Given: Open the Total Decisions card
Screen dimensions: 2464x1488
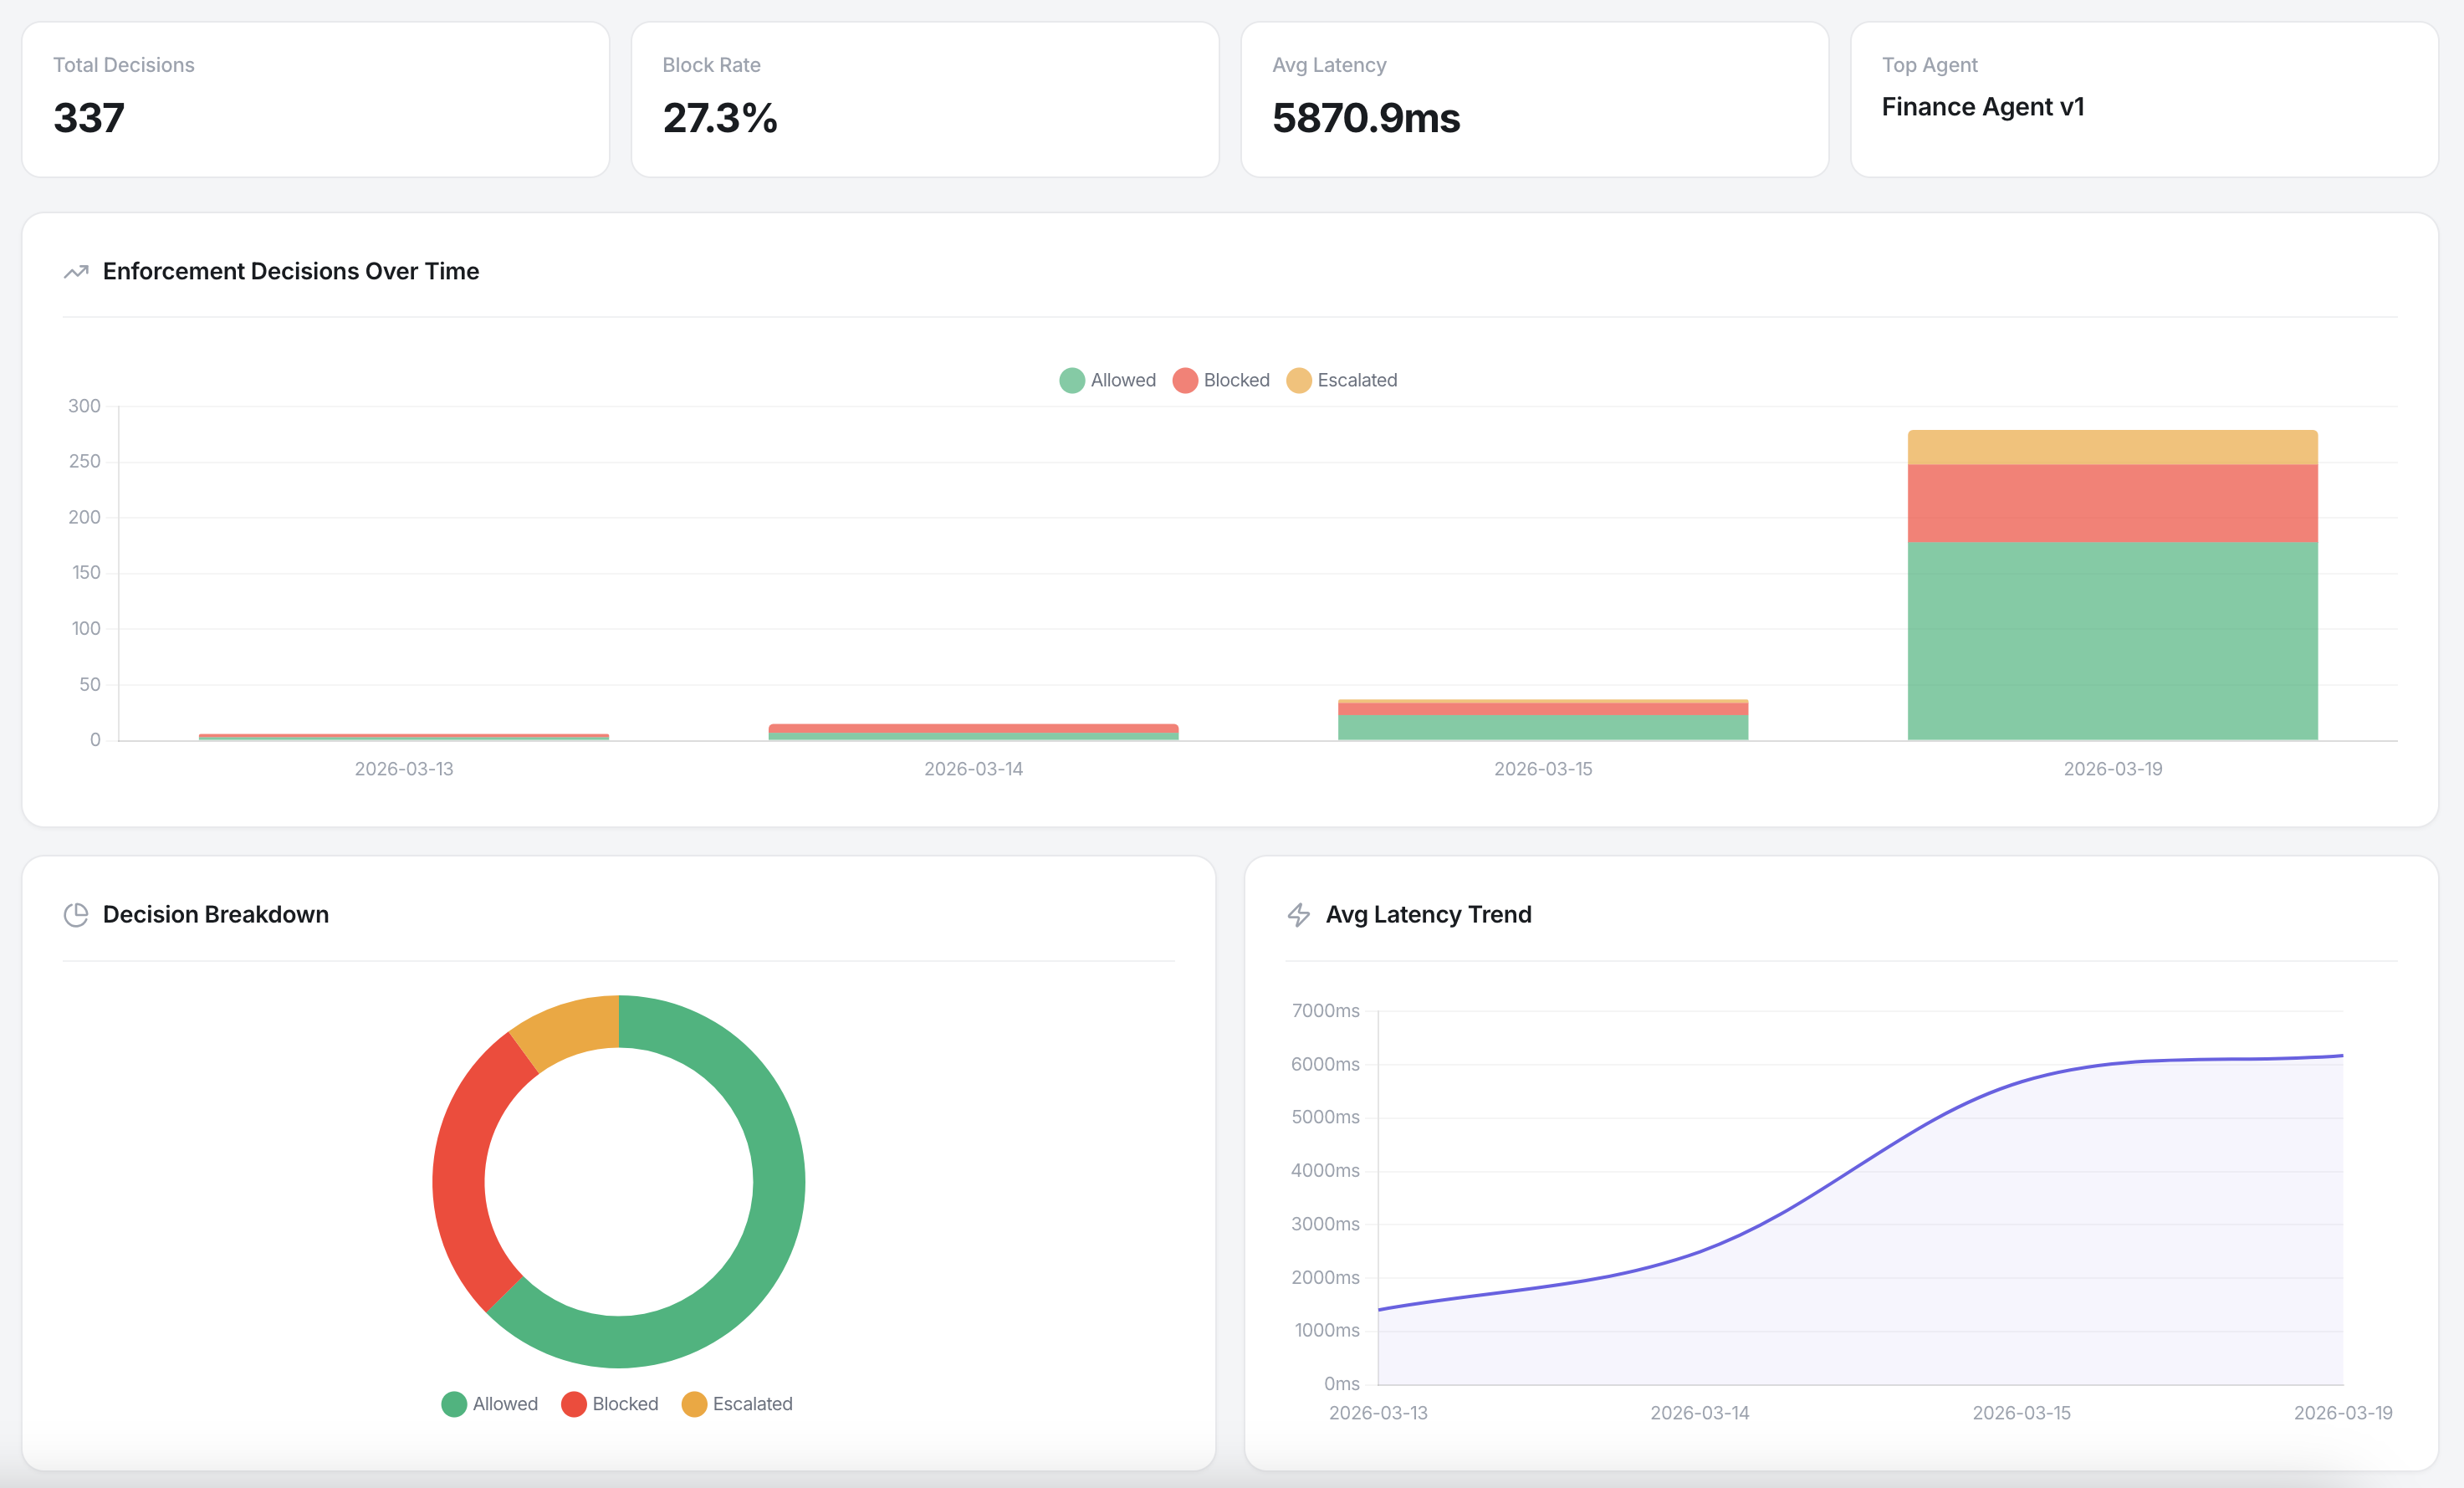Looking at the screenshot, I should (316, 98).
